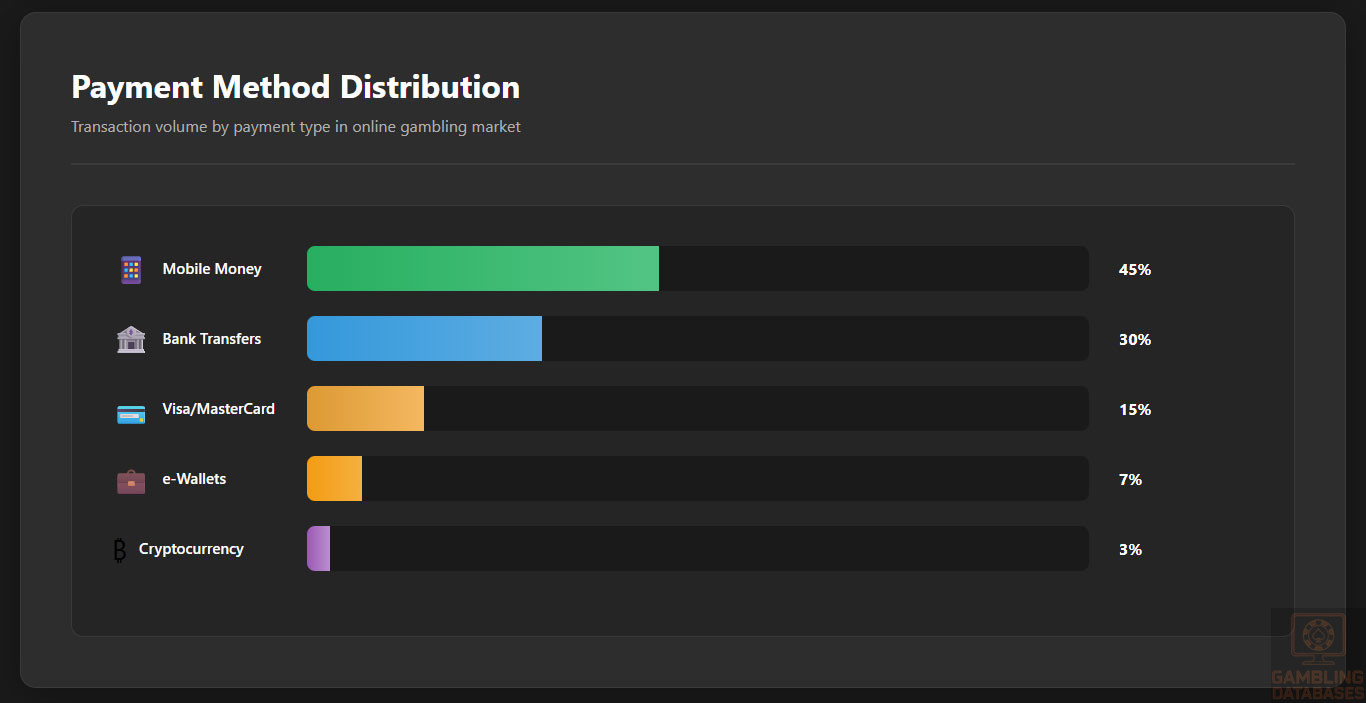Click the Bank Transfers building icon

pos(131,340)
